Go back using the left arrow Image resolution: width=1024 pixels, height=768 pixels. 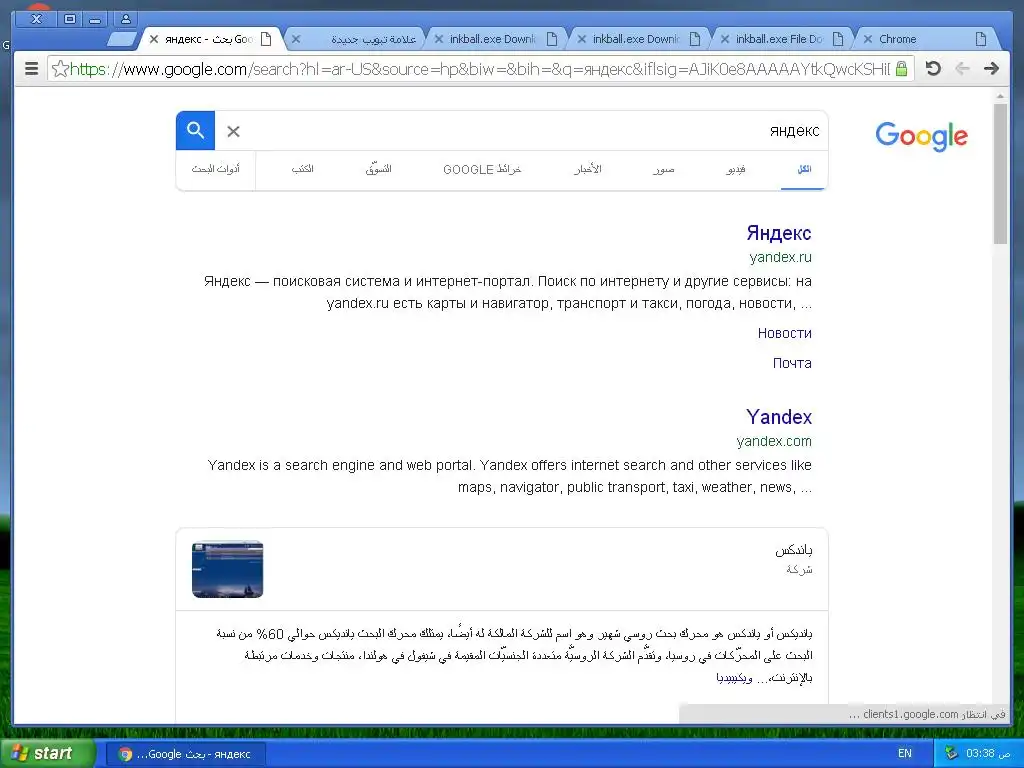(x=962, y=69)
